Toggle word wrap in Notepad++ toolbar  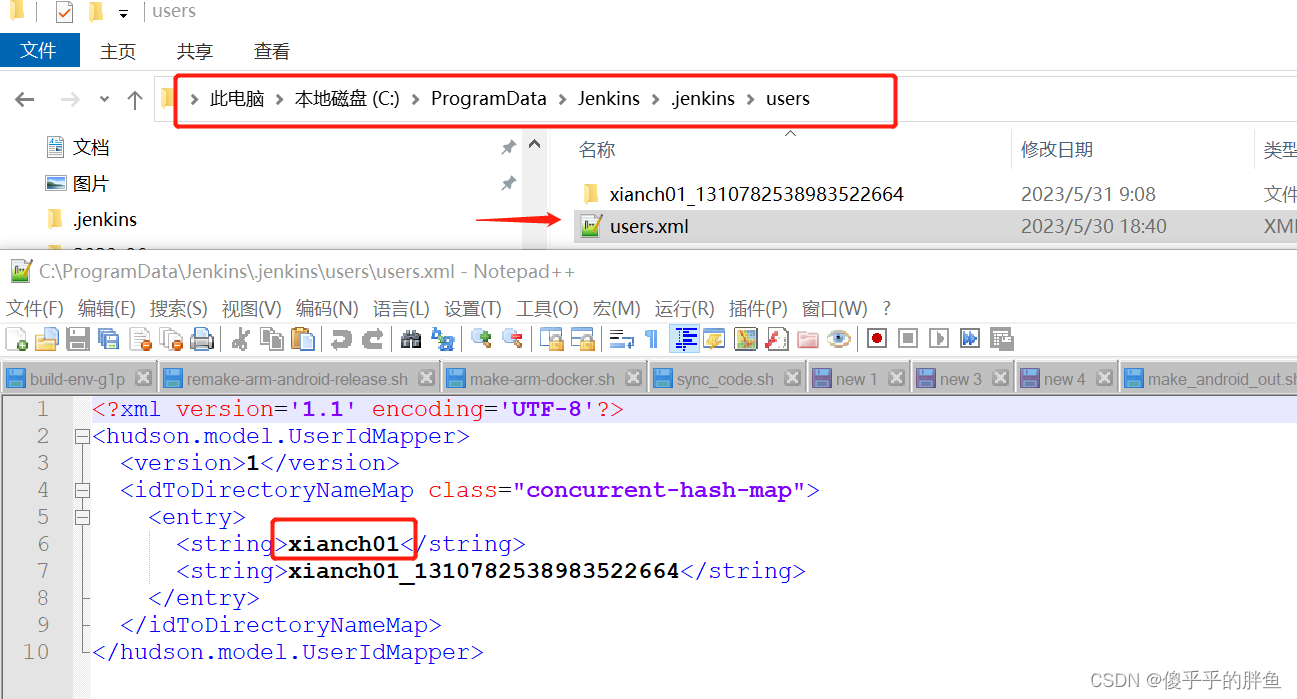pos(621,339)
